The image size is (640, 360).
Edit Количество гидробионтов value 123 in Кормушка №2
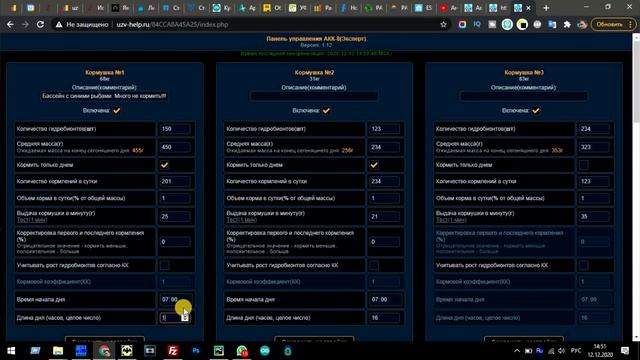click(x=384, y=129)
